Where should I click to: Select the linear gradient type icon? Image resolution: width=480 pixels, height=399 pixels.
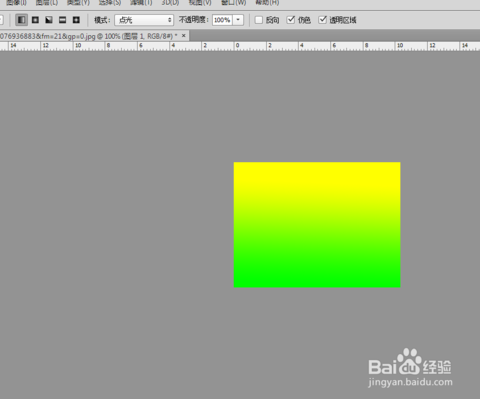(x=22, y=20)
